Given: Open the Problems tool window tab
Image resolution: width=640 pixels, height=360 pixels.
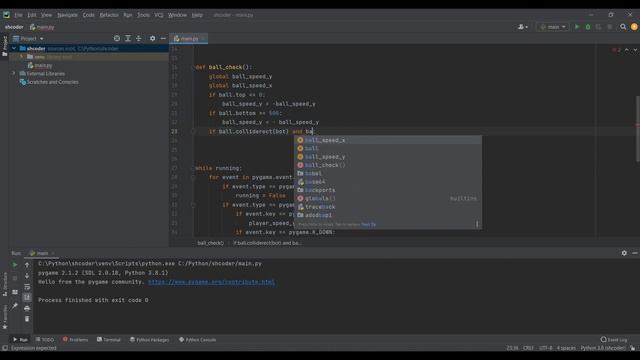Looking at the screenshot, I should coord(76,340).
